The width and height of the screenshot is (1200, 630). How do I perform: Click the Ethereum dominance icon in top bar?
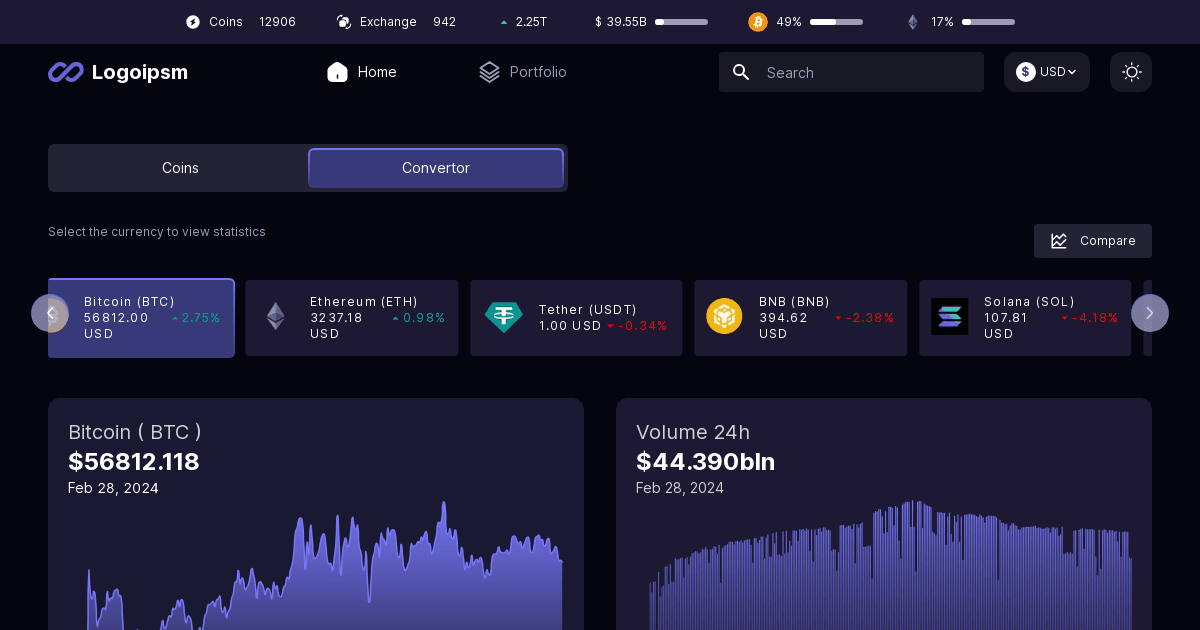point(913,22)
